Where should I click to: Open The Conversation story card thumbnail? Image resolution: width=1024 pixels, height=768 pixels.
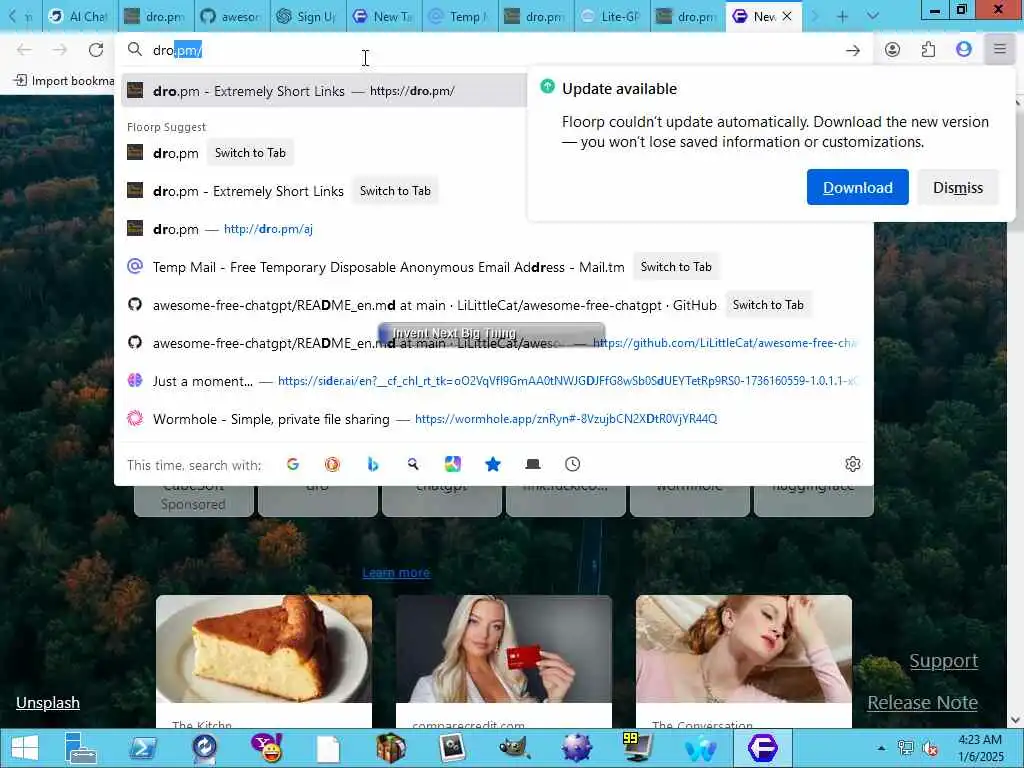[744, 649]
